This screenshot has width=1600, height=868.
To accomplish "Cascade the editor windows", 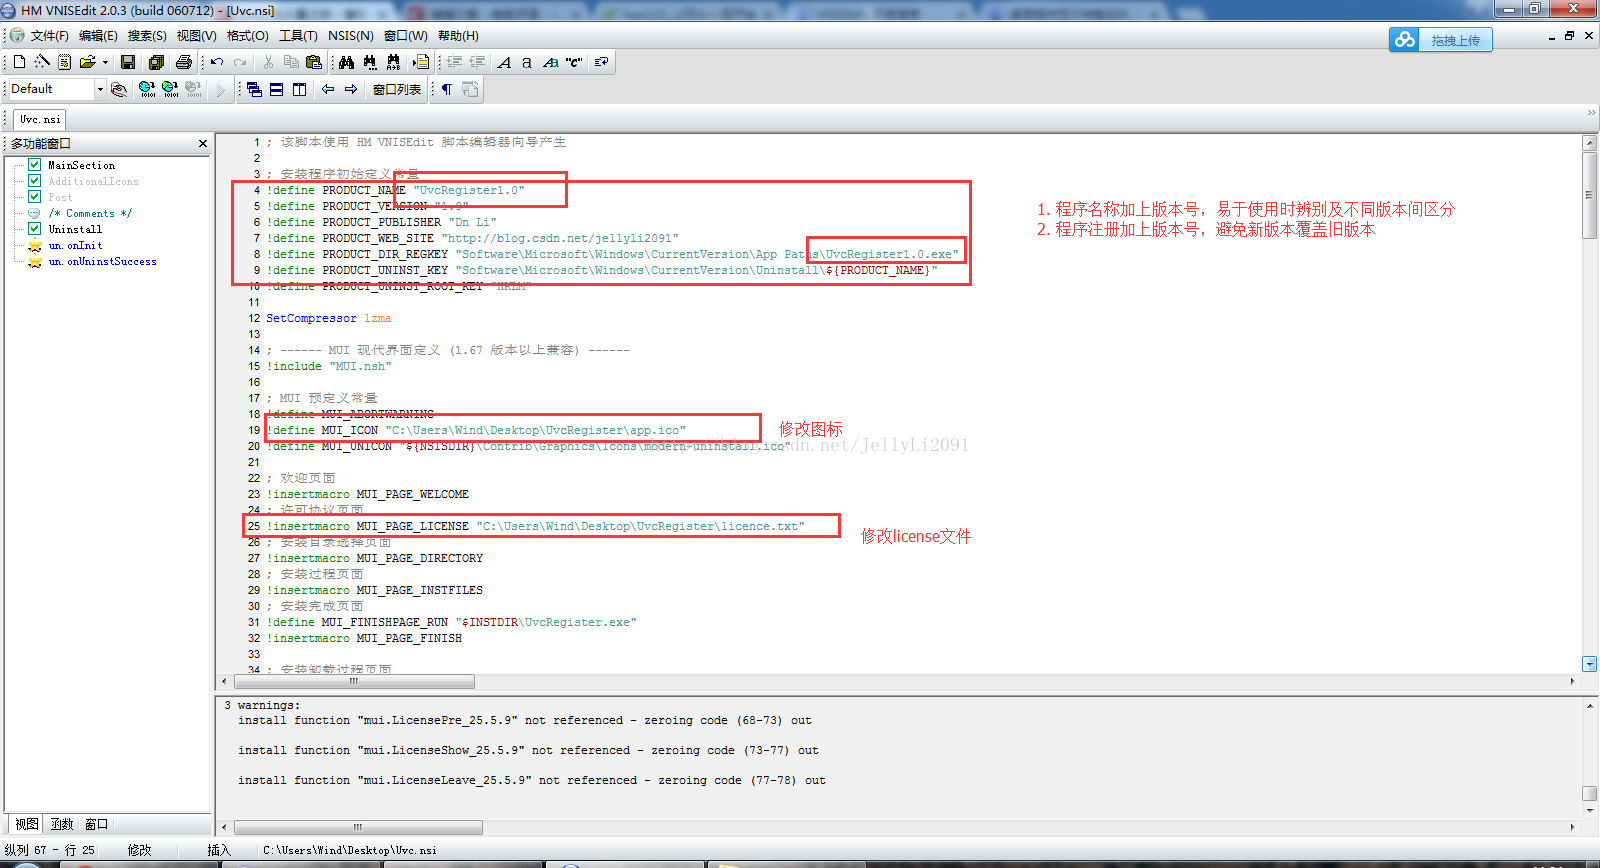I will click(254, 90).
